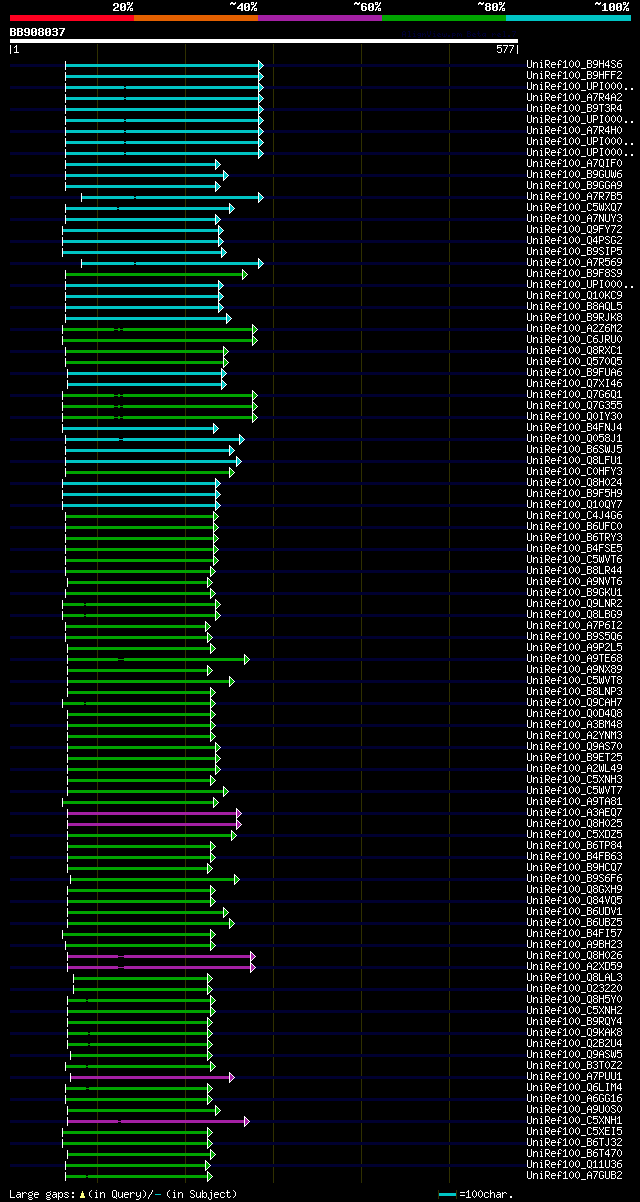
Task: Select label UniRef100_A7R569
Action: click(574, 262)
